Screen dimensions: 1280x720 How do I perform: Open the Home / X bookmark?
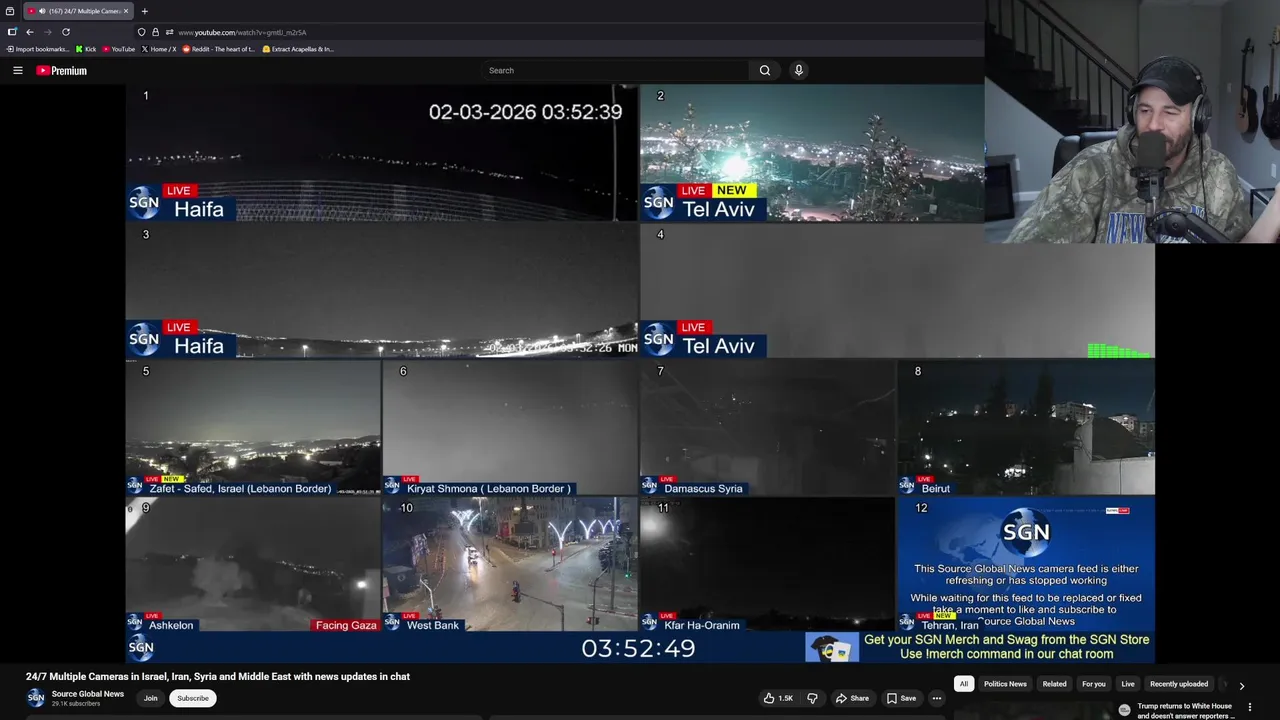159,49
